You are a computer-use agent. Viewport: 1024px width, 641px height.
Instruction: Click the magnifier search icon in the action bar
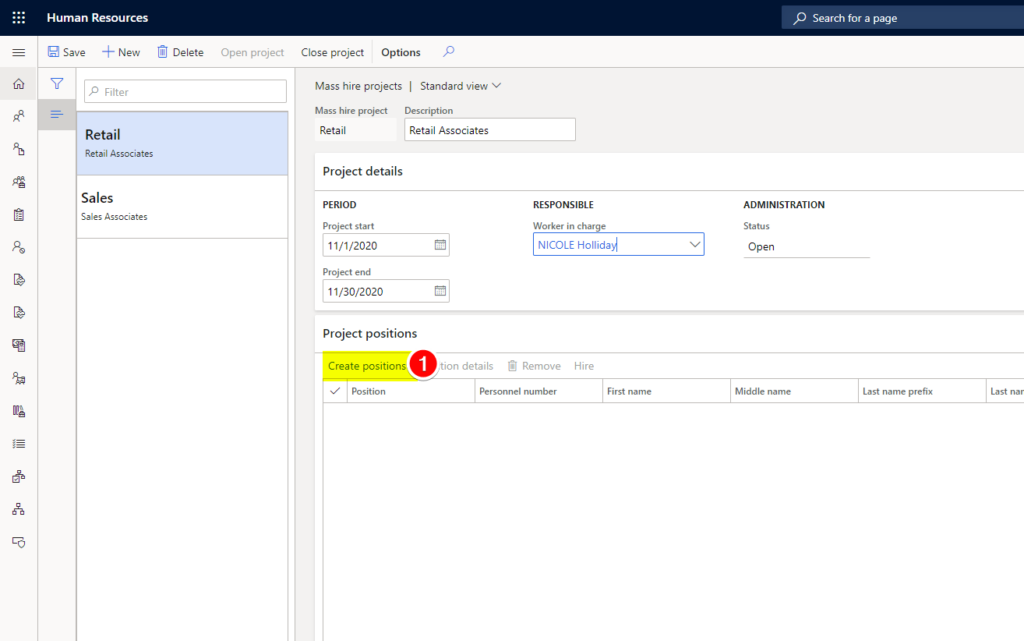[449, 52]
